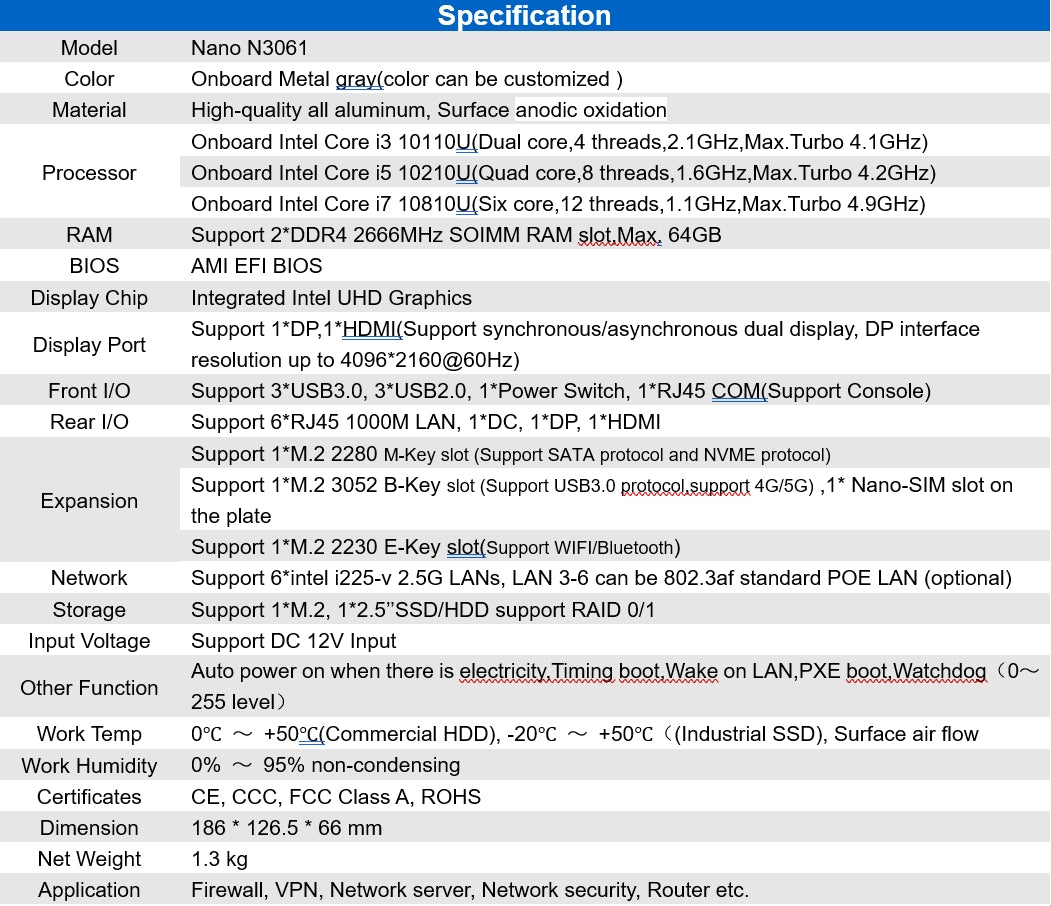Click the Specification header title

click(x=524, y=16)
